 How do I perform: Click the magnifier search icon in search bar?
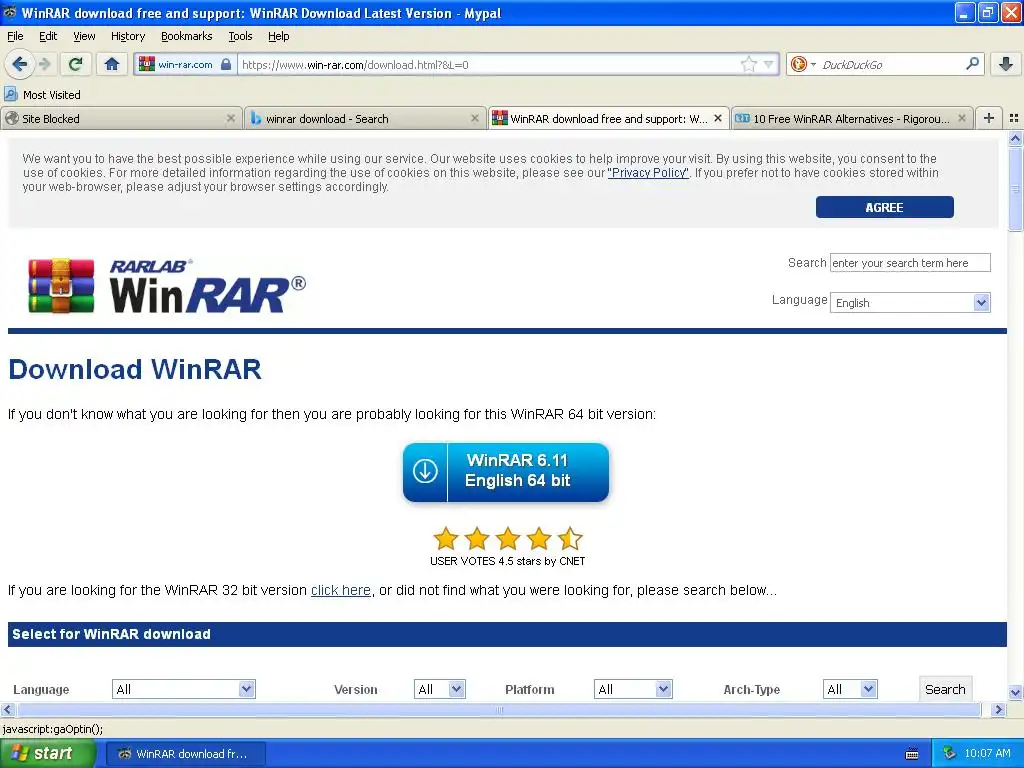tap(972, 64)
